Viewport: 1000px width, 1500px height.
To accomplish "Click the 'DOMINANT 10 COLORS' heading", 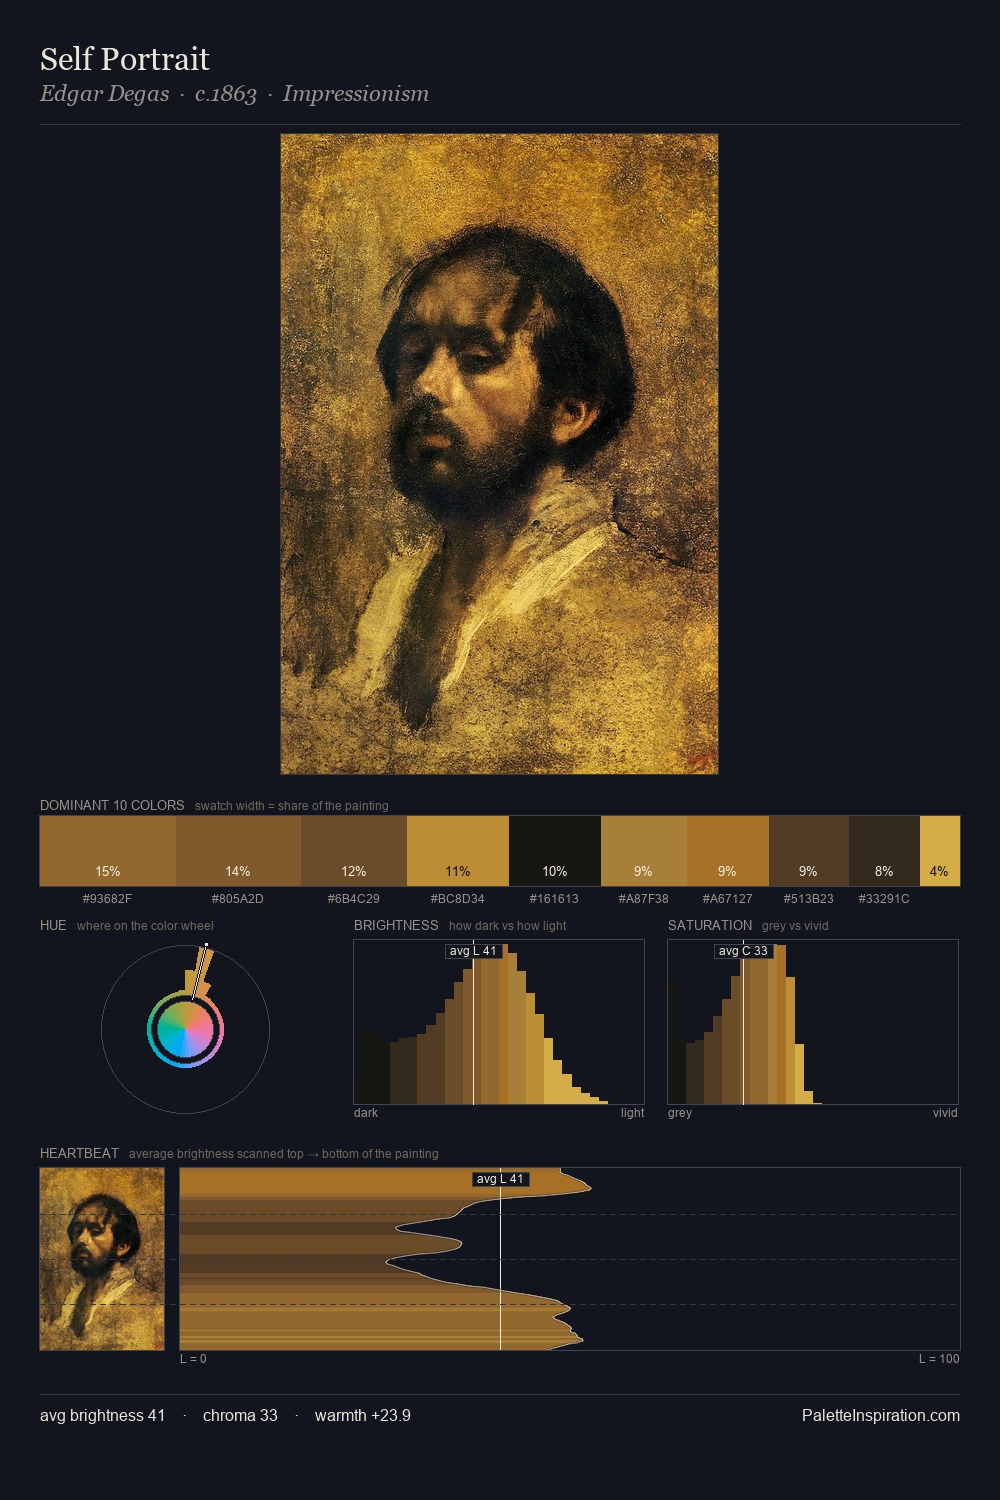I will 112,805.
